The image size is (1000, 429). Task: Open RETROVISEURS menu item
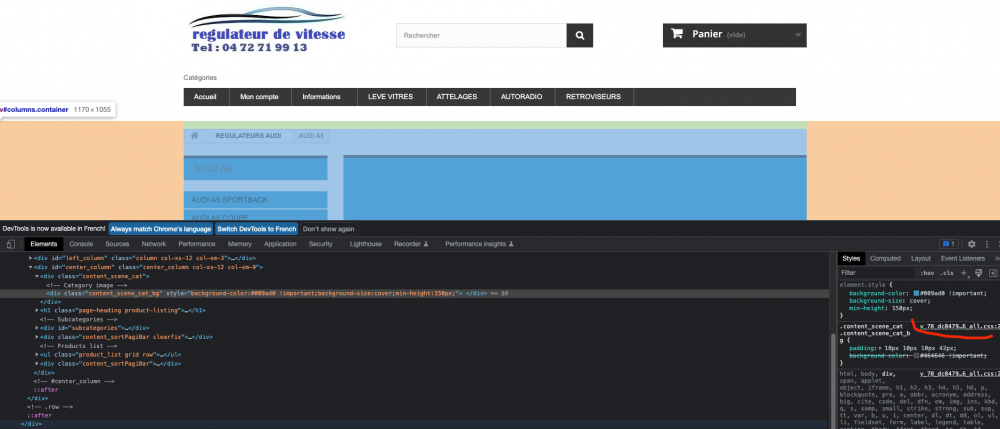[593, 97]
